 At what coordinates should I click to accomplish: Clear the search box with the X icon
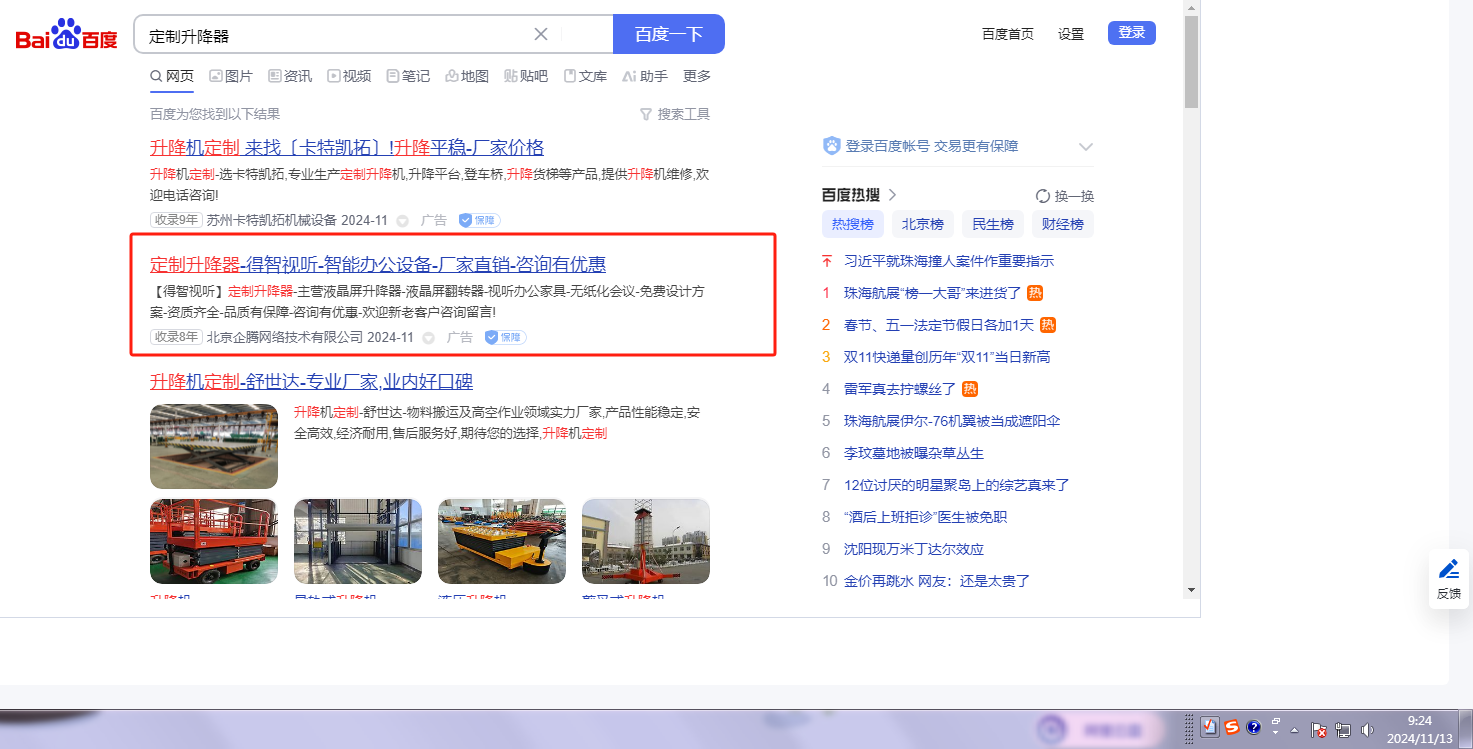[x=541, y=34]
